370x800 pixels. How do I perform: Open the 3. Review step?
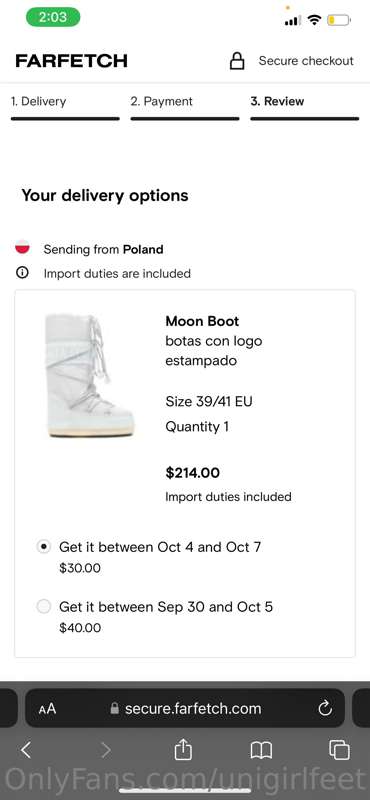click(305, 106)
